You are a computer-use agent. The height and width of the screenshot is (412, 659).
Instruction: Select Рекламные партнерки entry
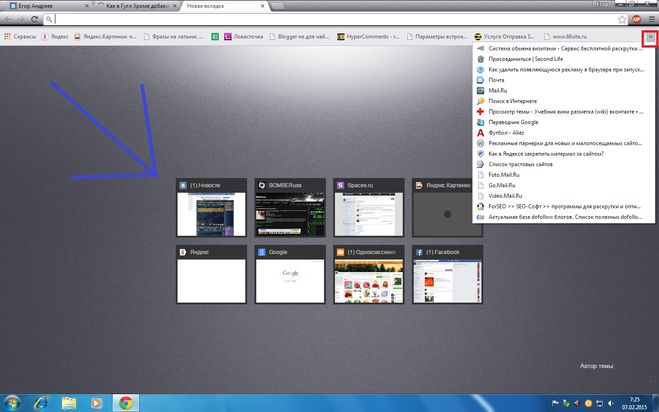[564, 143]
